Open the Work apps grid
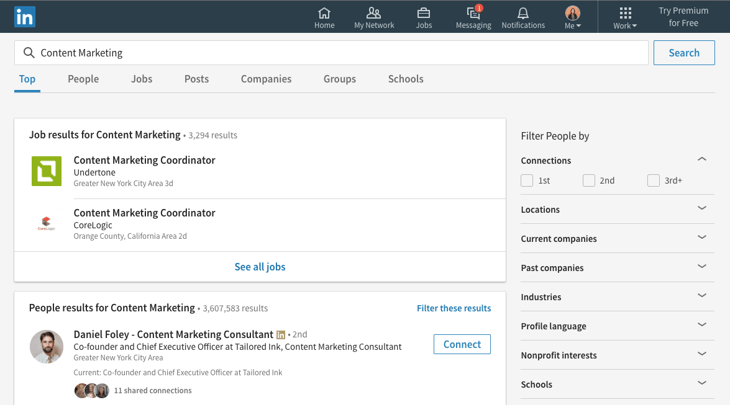Screen dimensions: 730x405 625,14
